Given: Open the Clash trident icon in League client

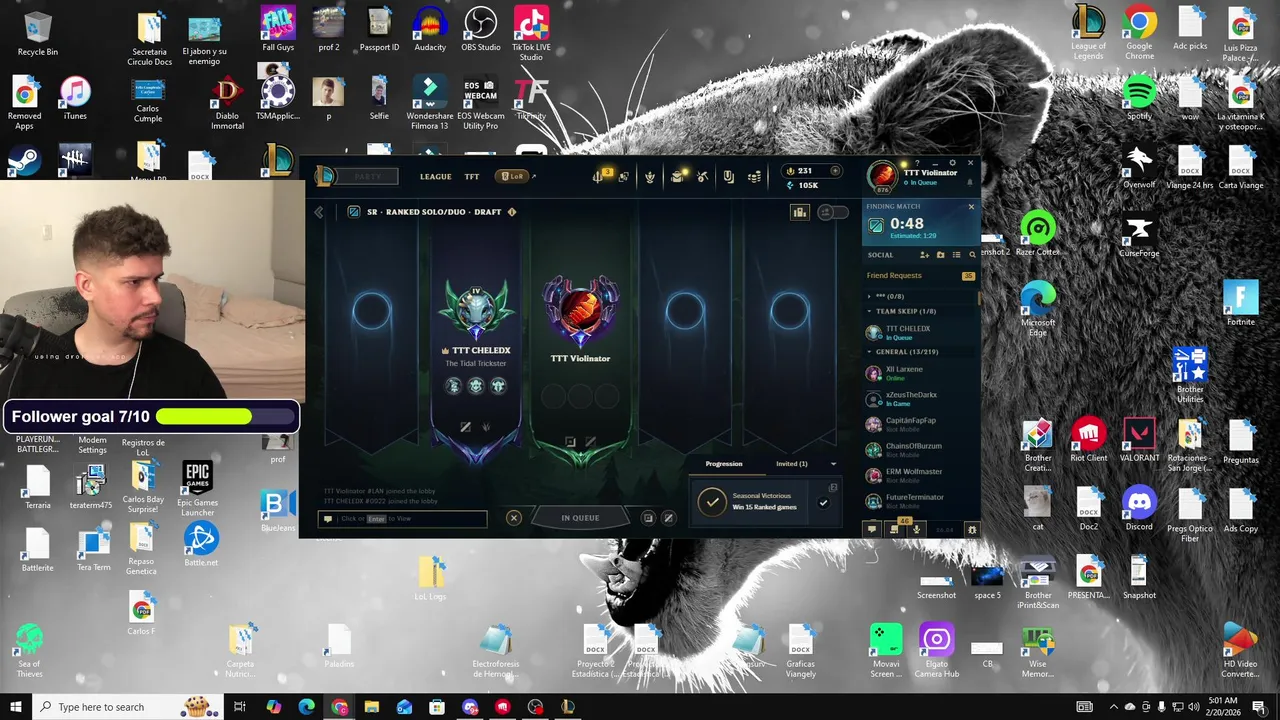Looking at the screenshot, I should pos(597,176).
